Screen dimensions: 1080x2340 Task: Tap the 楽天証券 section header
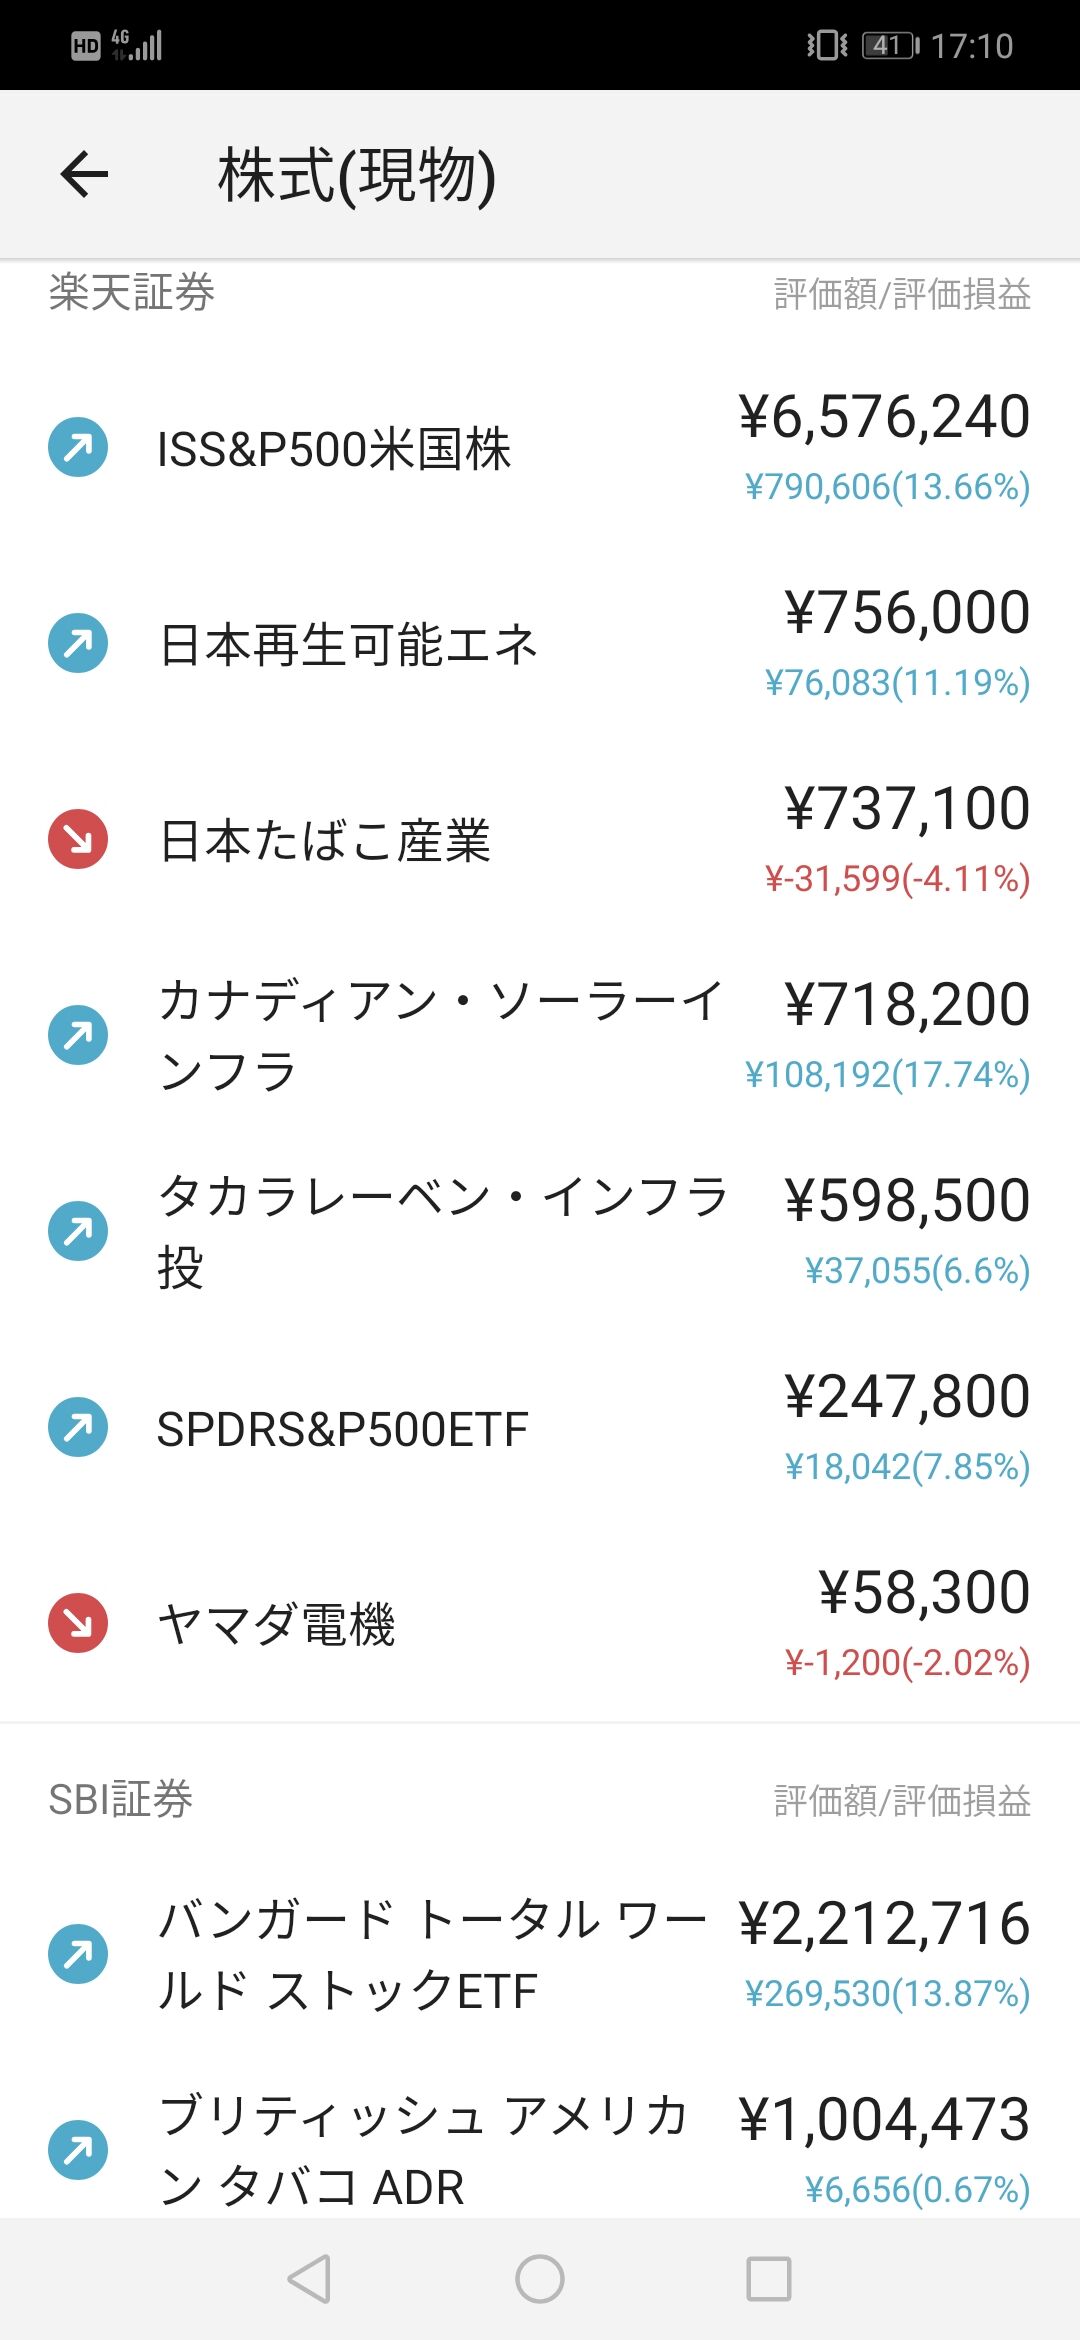[132, 293]
